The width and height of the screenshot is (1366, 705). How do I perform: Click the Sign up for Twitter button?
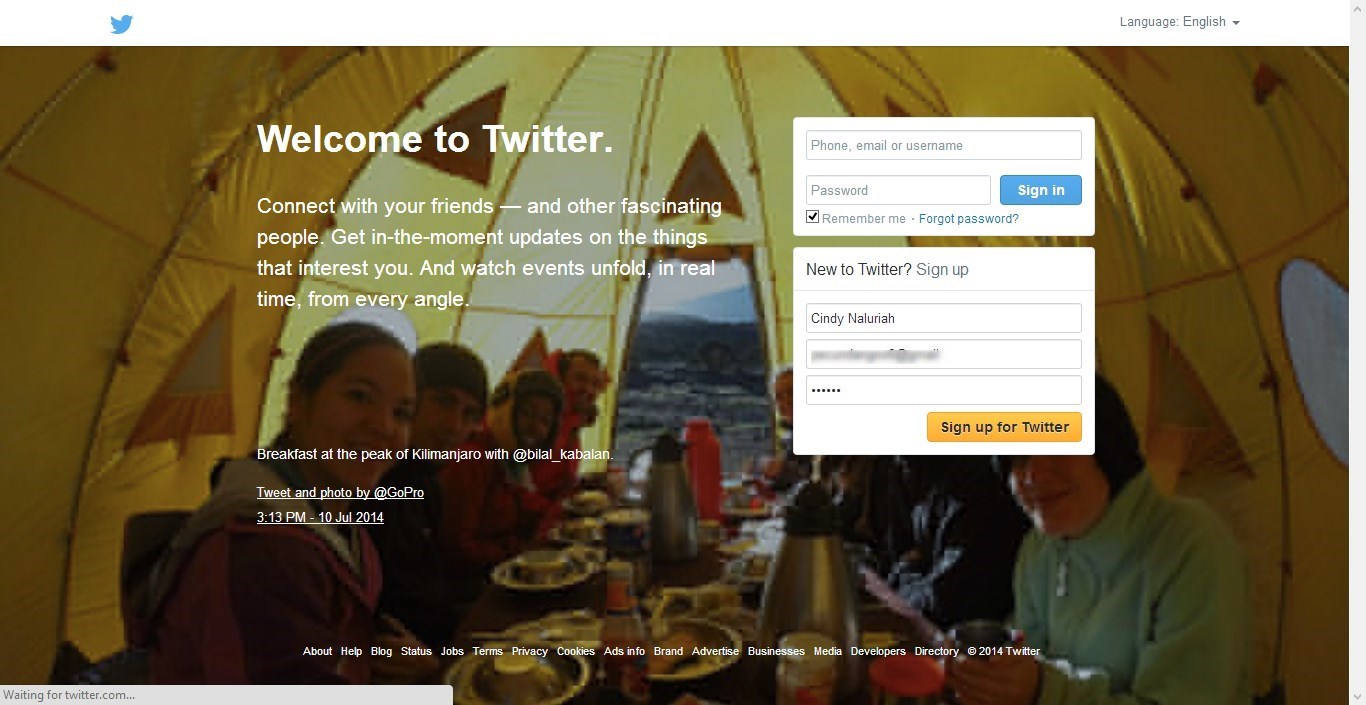point(1004,427)
